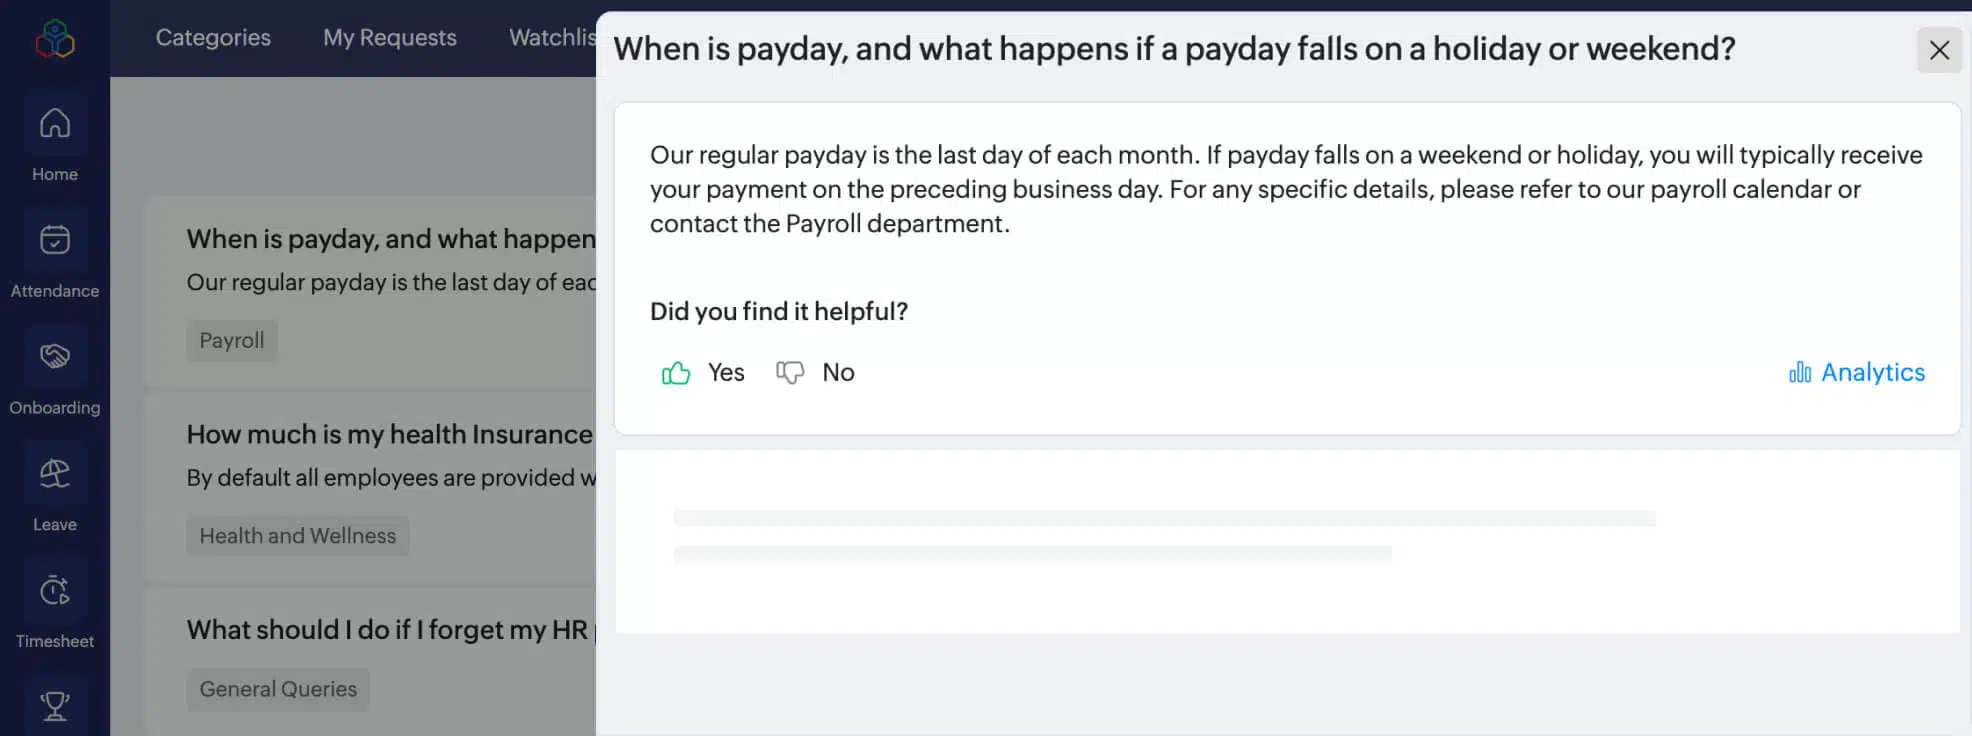Go to the Attendance calendar icon
Viewport: 1972px width, 736px height.
55,240
